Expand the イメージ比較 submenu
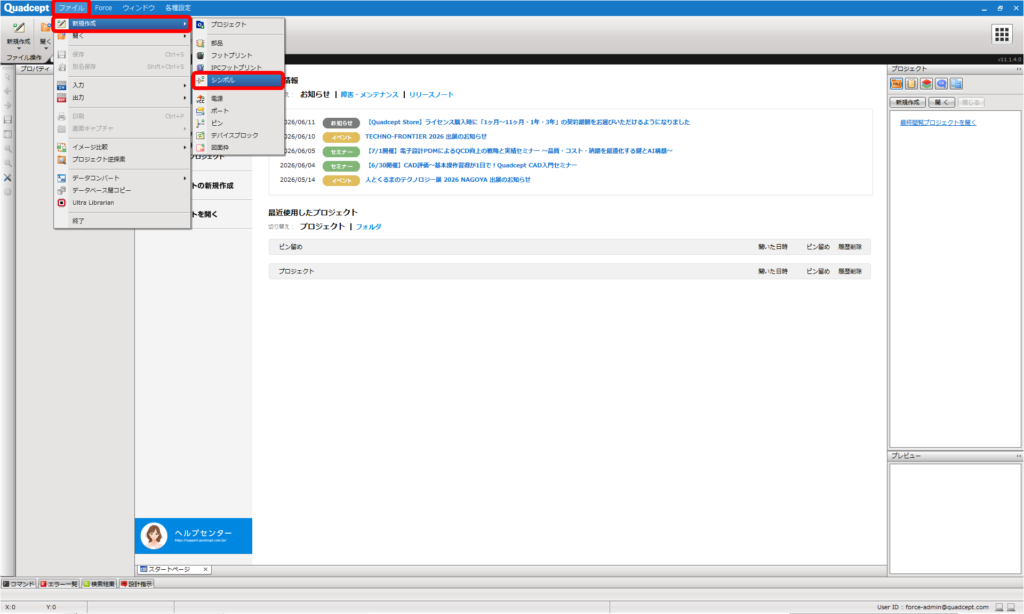This screenshot has width=1024, height=614. point(122,147)
